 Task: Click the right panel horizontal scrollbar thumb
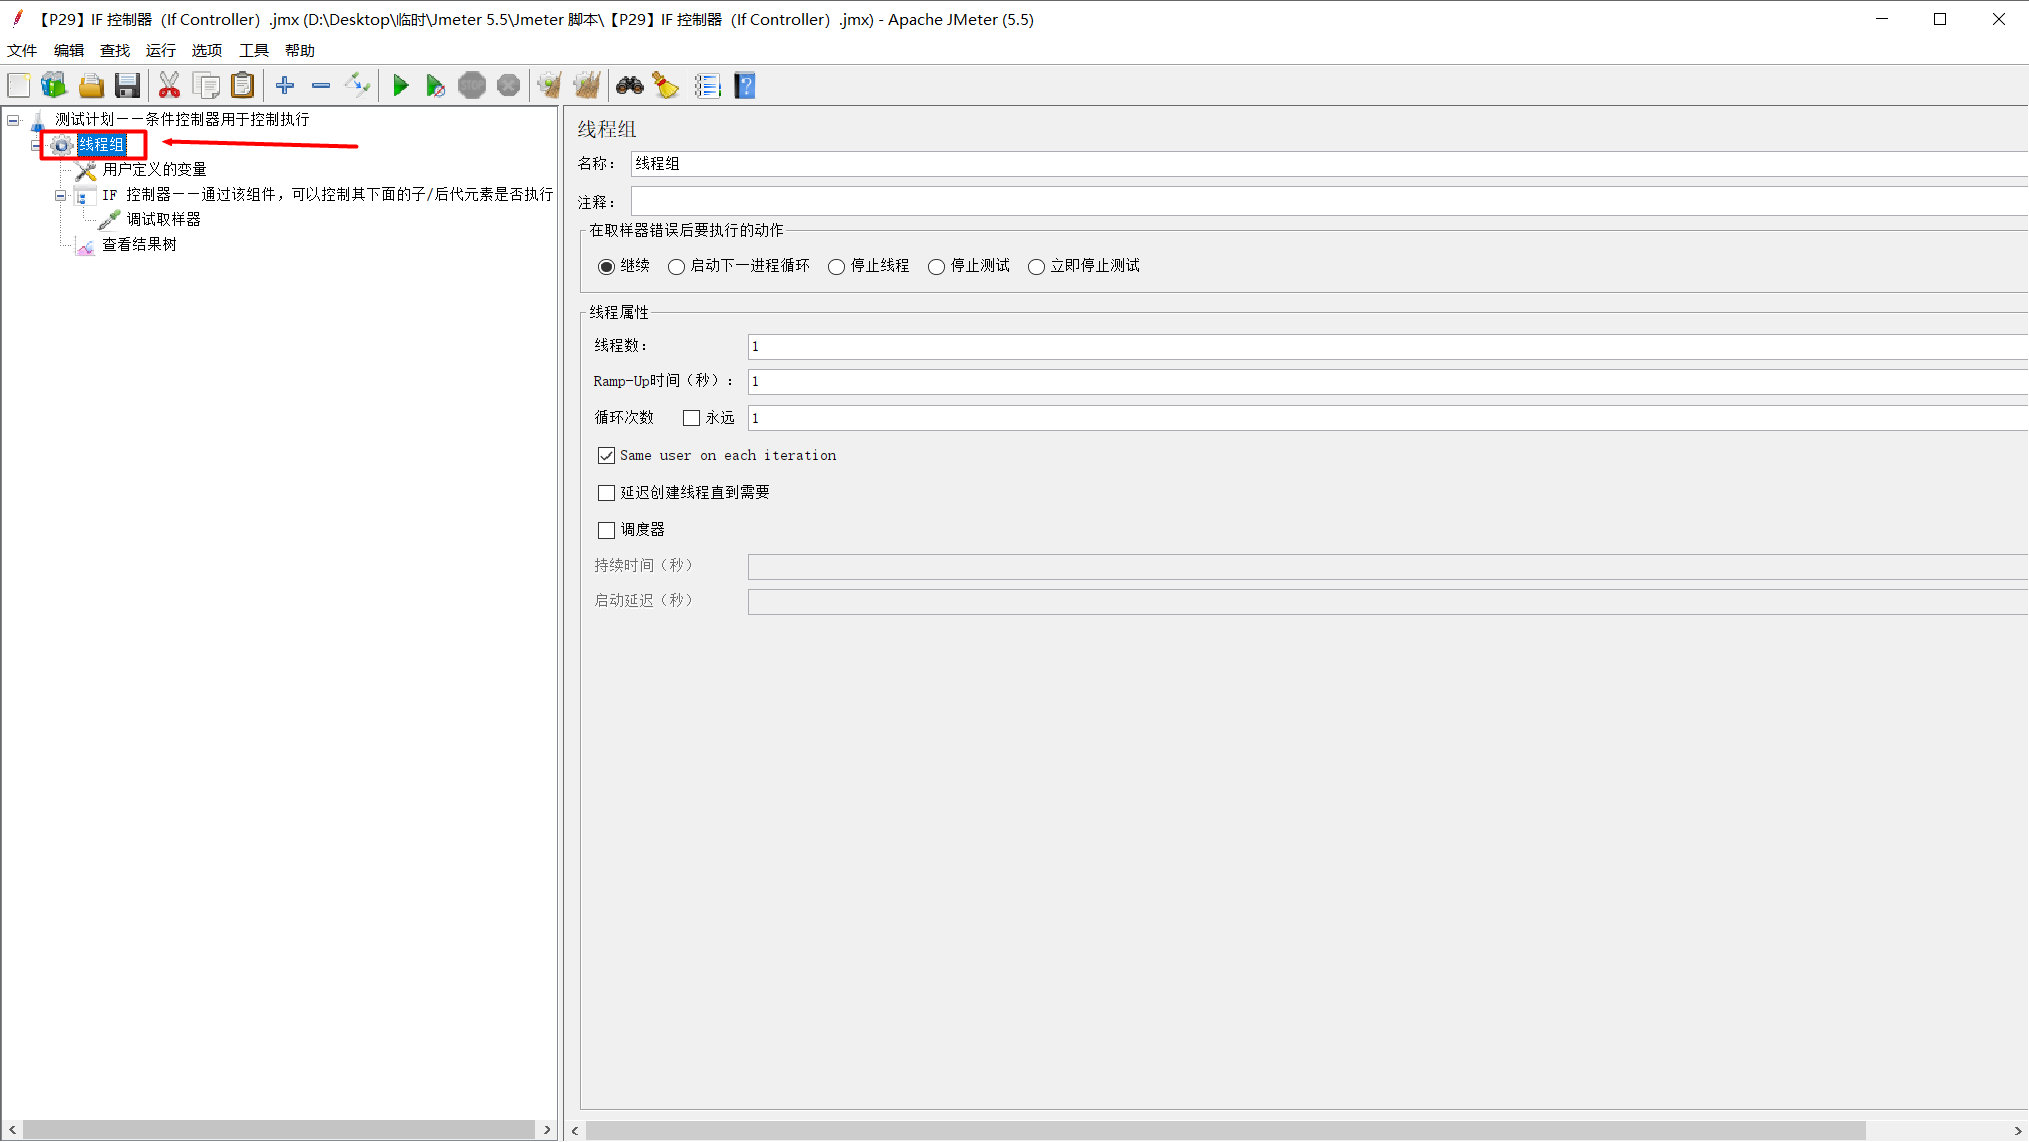1226,1130
